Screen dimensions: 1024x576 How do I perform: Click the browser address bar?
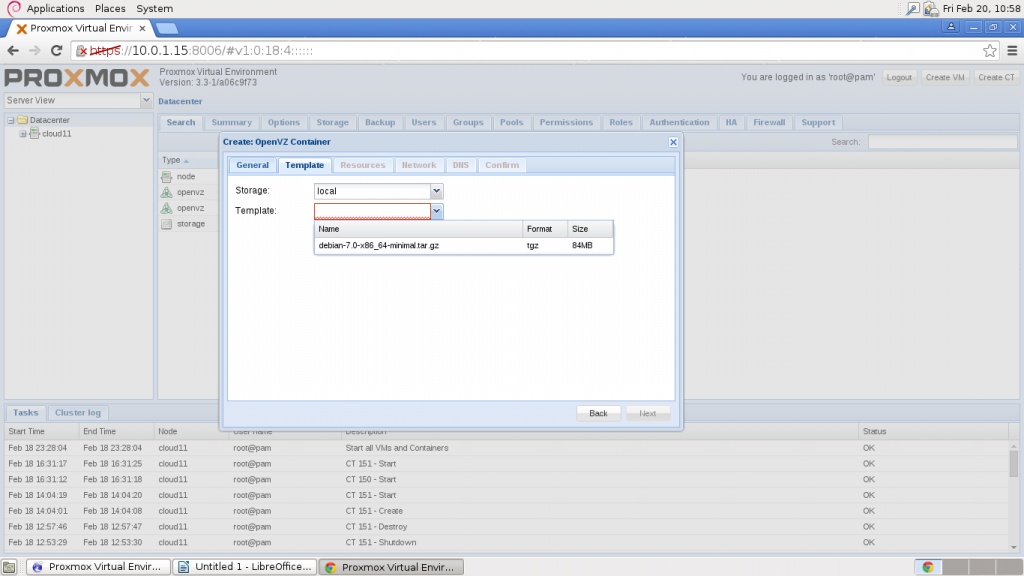tap(532, 50)
